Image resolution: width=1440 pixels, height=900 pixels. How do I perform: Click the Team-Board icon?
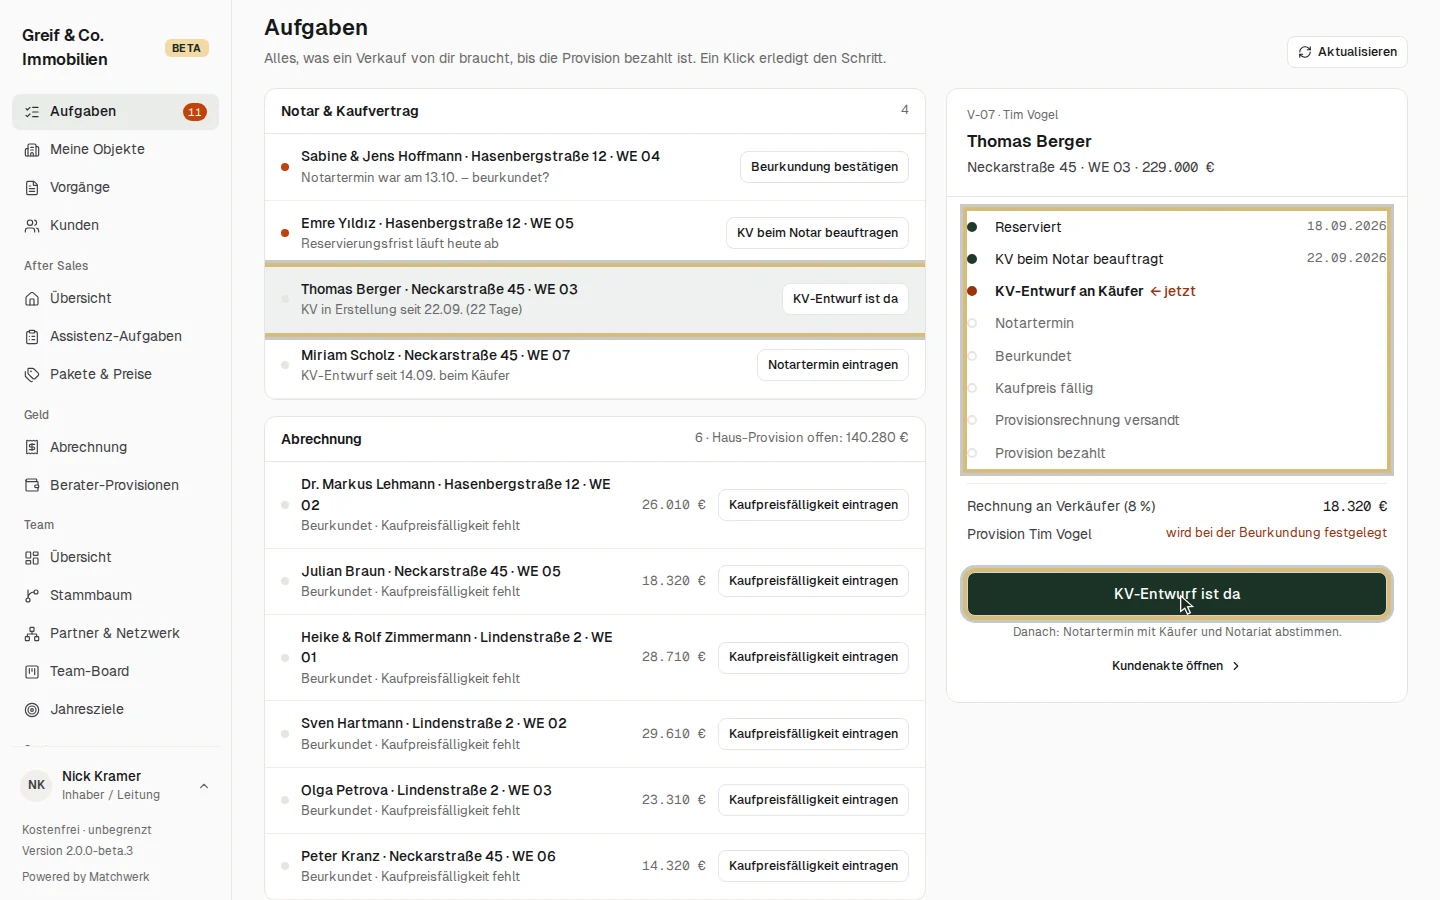tap(32, 672)
